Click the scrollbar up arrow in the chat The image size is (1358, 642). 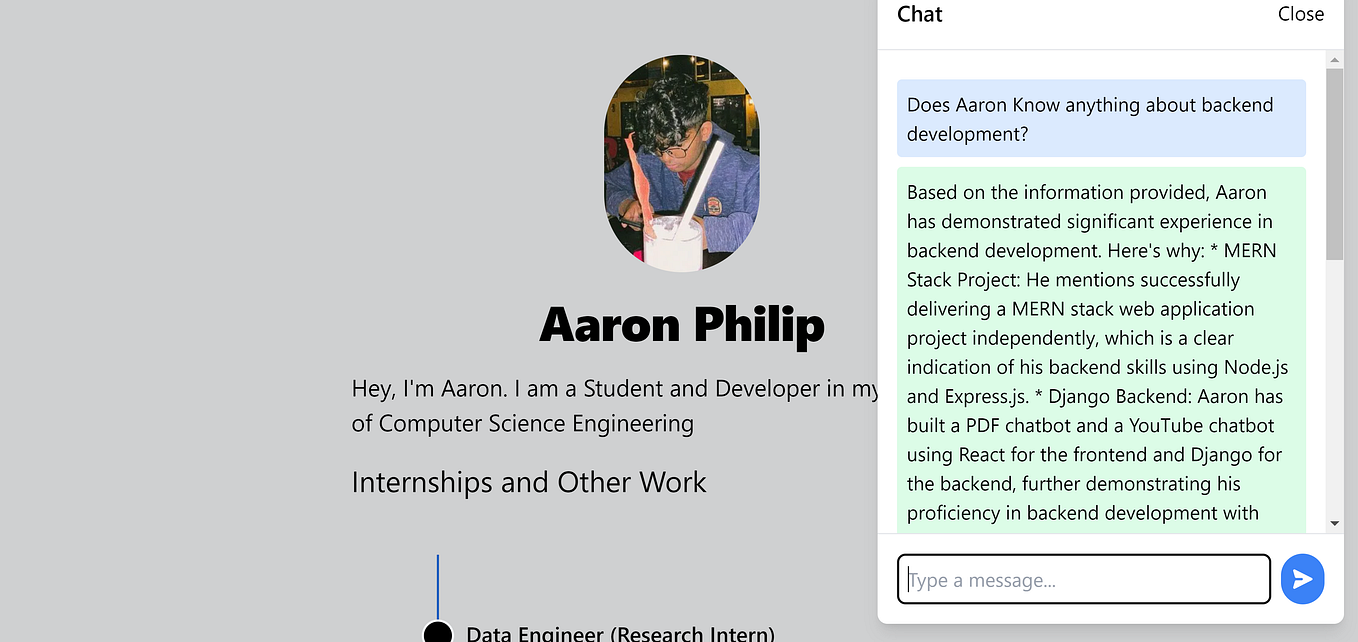click(1334, 58)
